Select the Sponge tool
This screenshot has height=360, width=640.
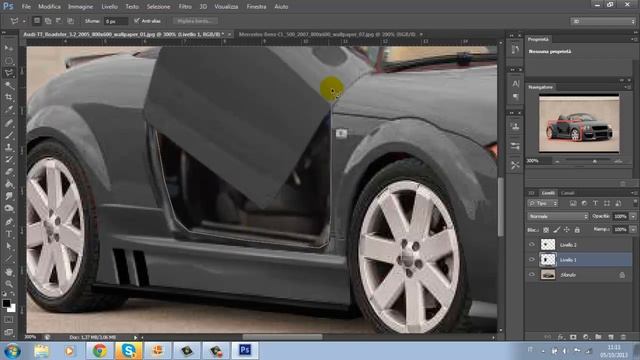9,209
